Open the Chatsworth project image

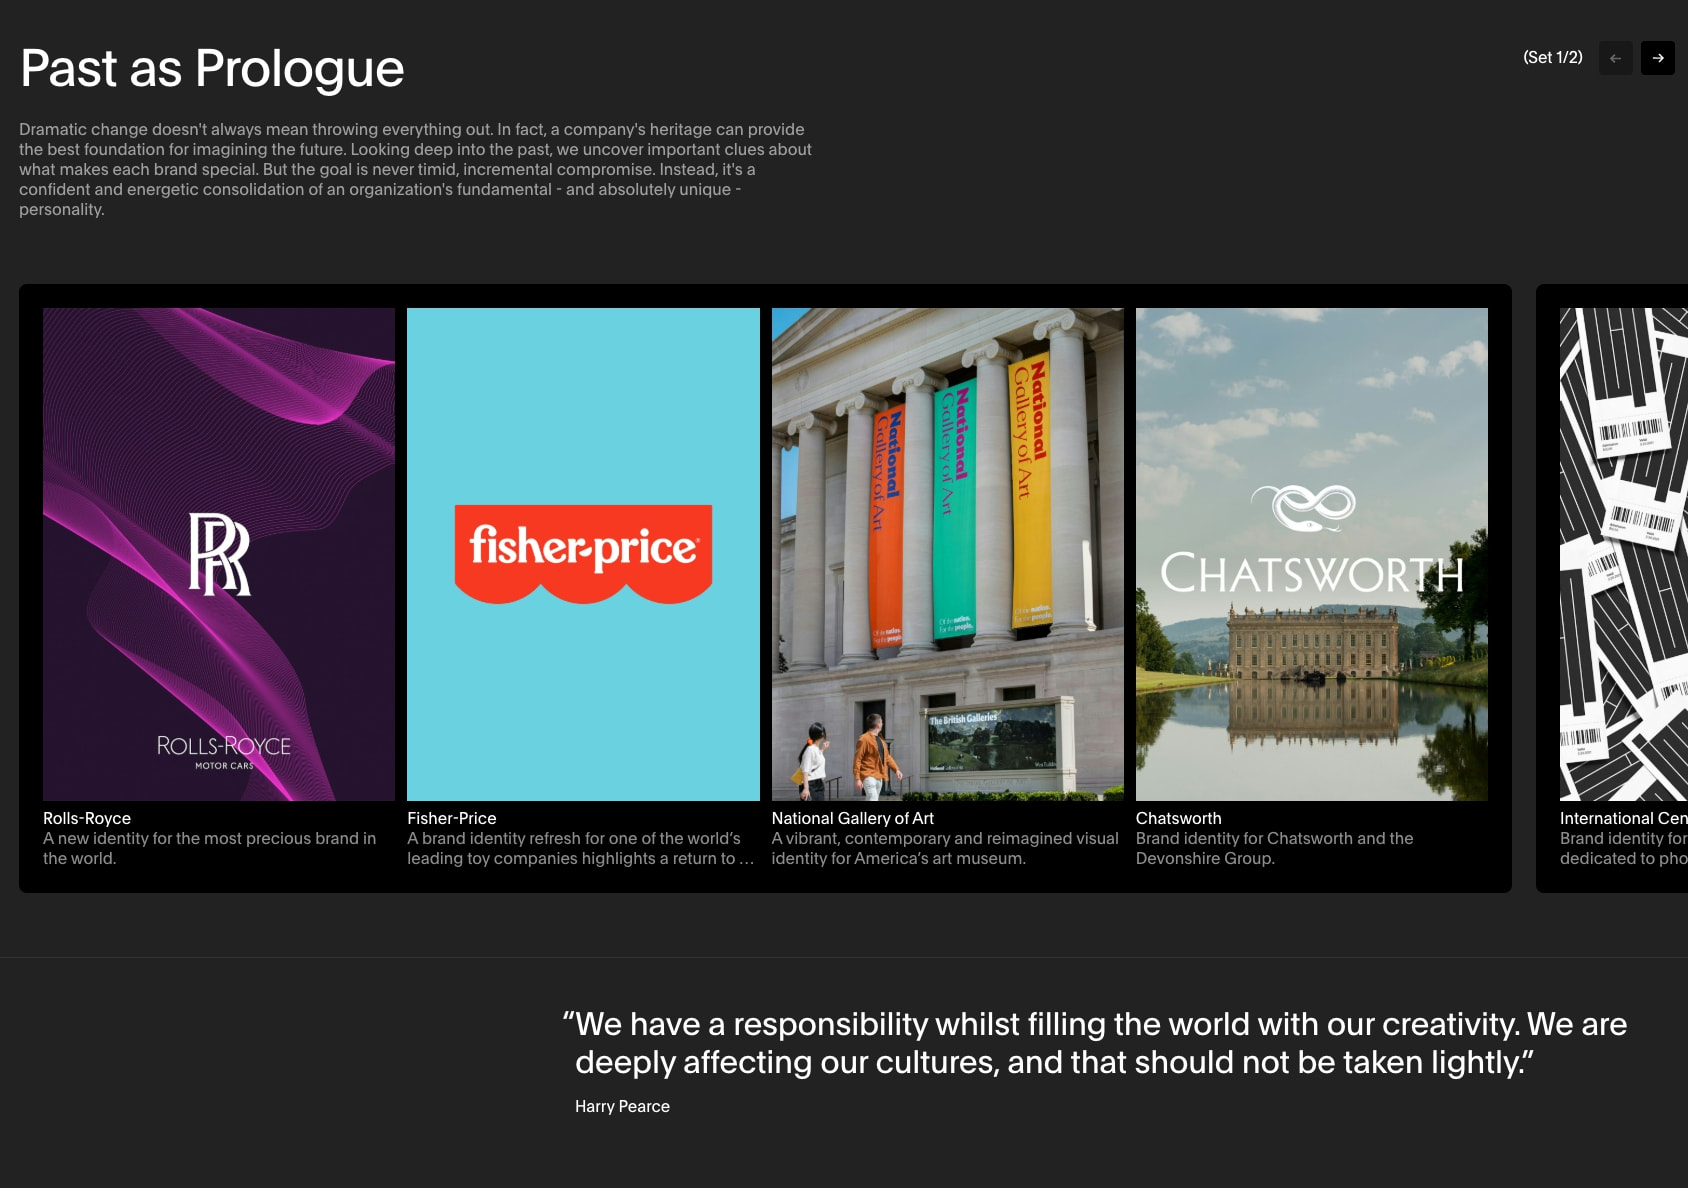point(1311,554)
